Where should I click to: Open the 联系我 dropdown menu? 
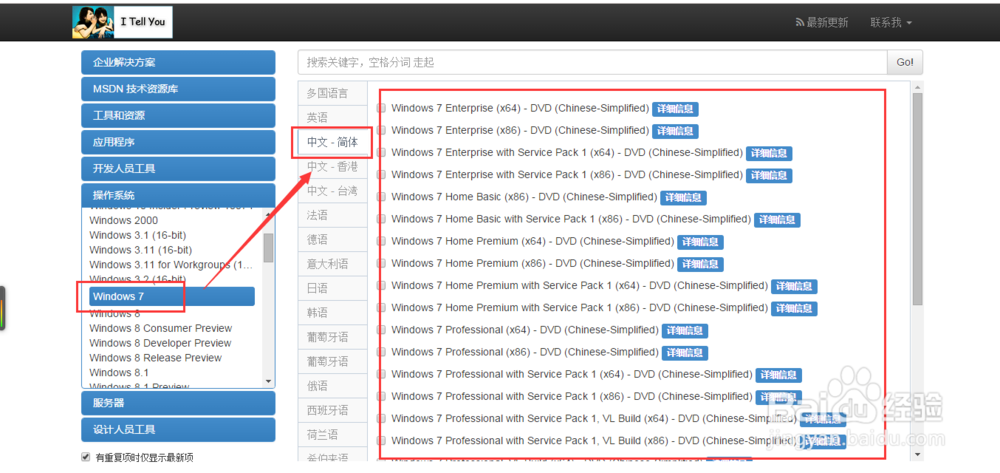coord(891,22)
